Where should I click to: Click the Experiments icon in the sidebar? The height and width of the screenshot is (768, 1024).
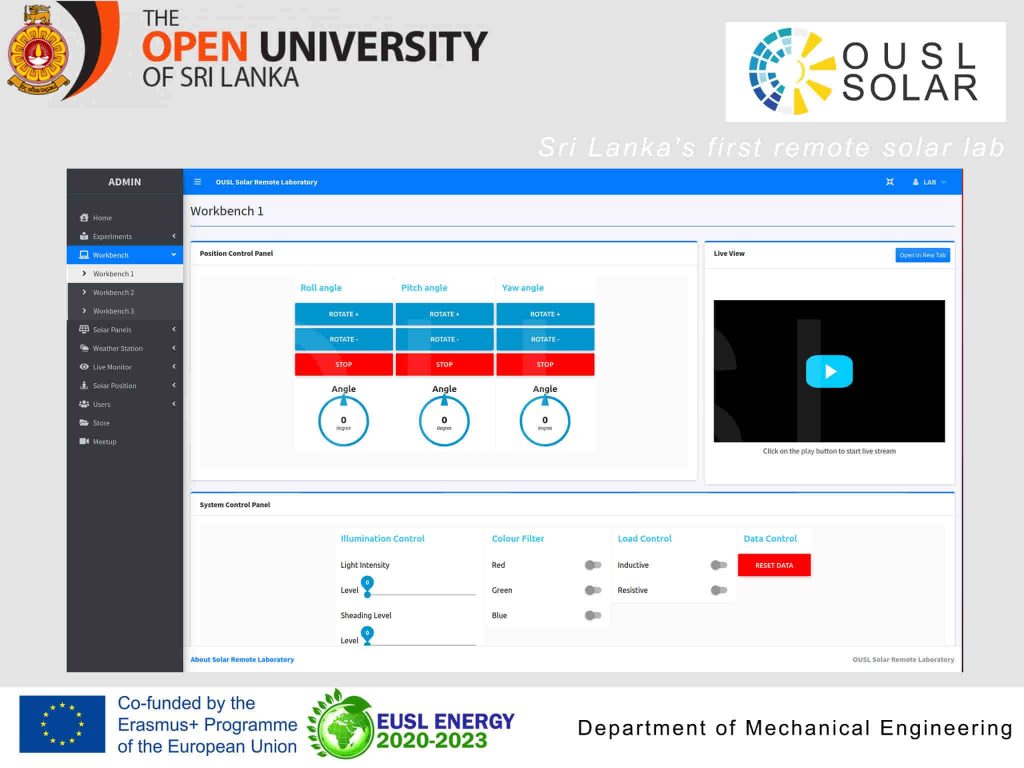click(x=84, y=236)
